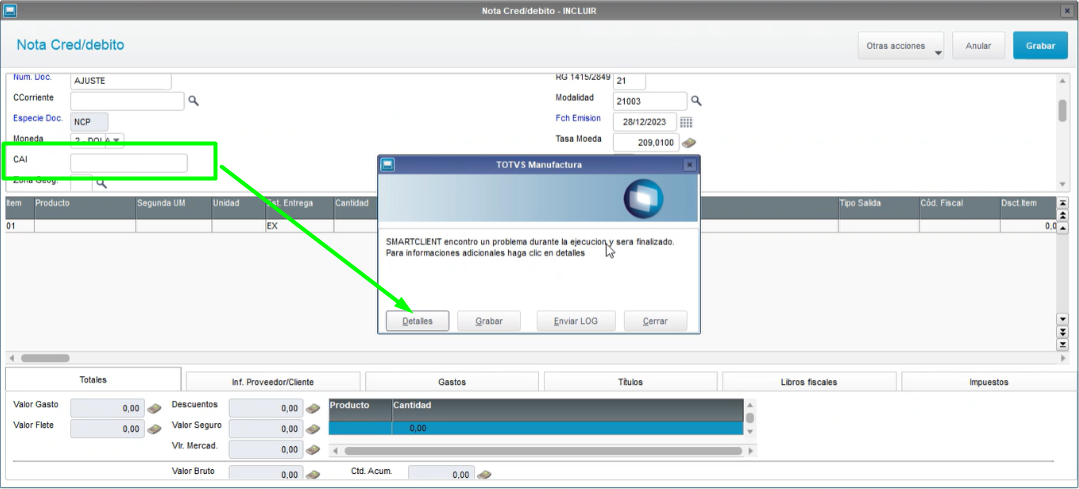Click the Modalidad field showing 21003
Screen dimensions: 1079x489
650,101
